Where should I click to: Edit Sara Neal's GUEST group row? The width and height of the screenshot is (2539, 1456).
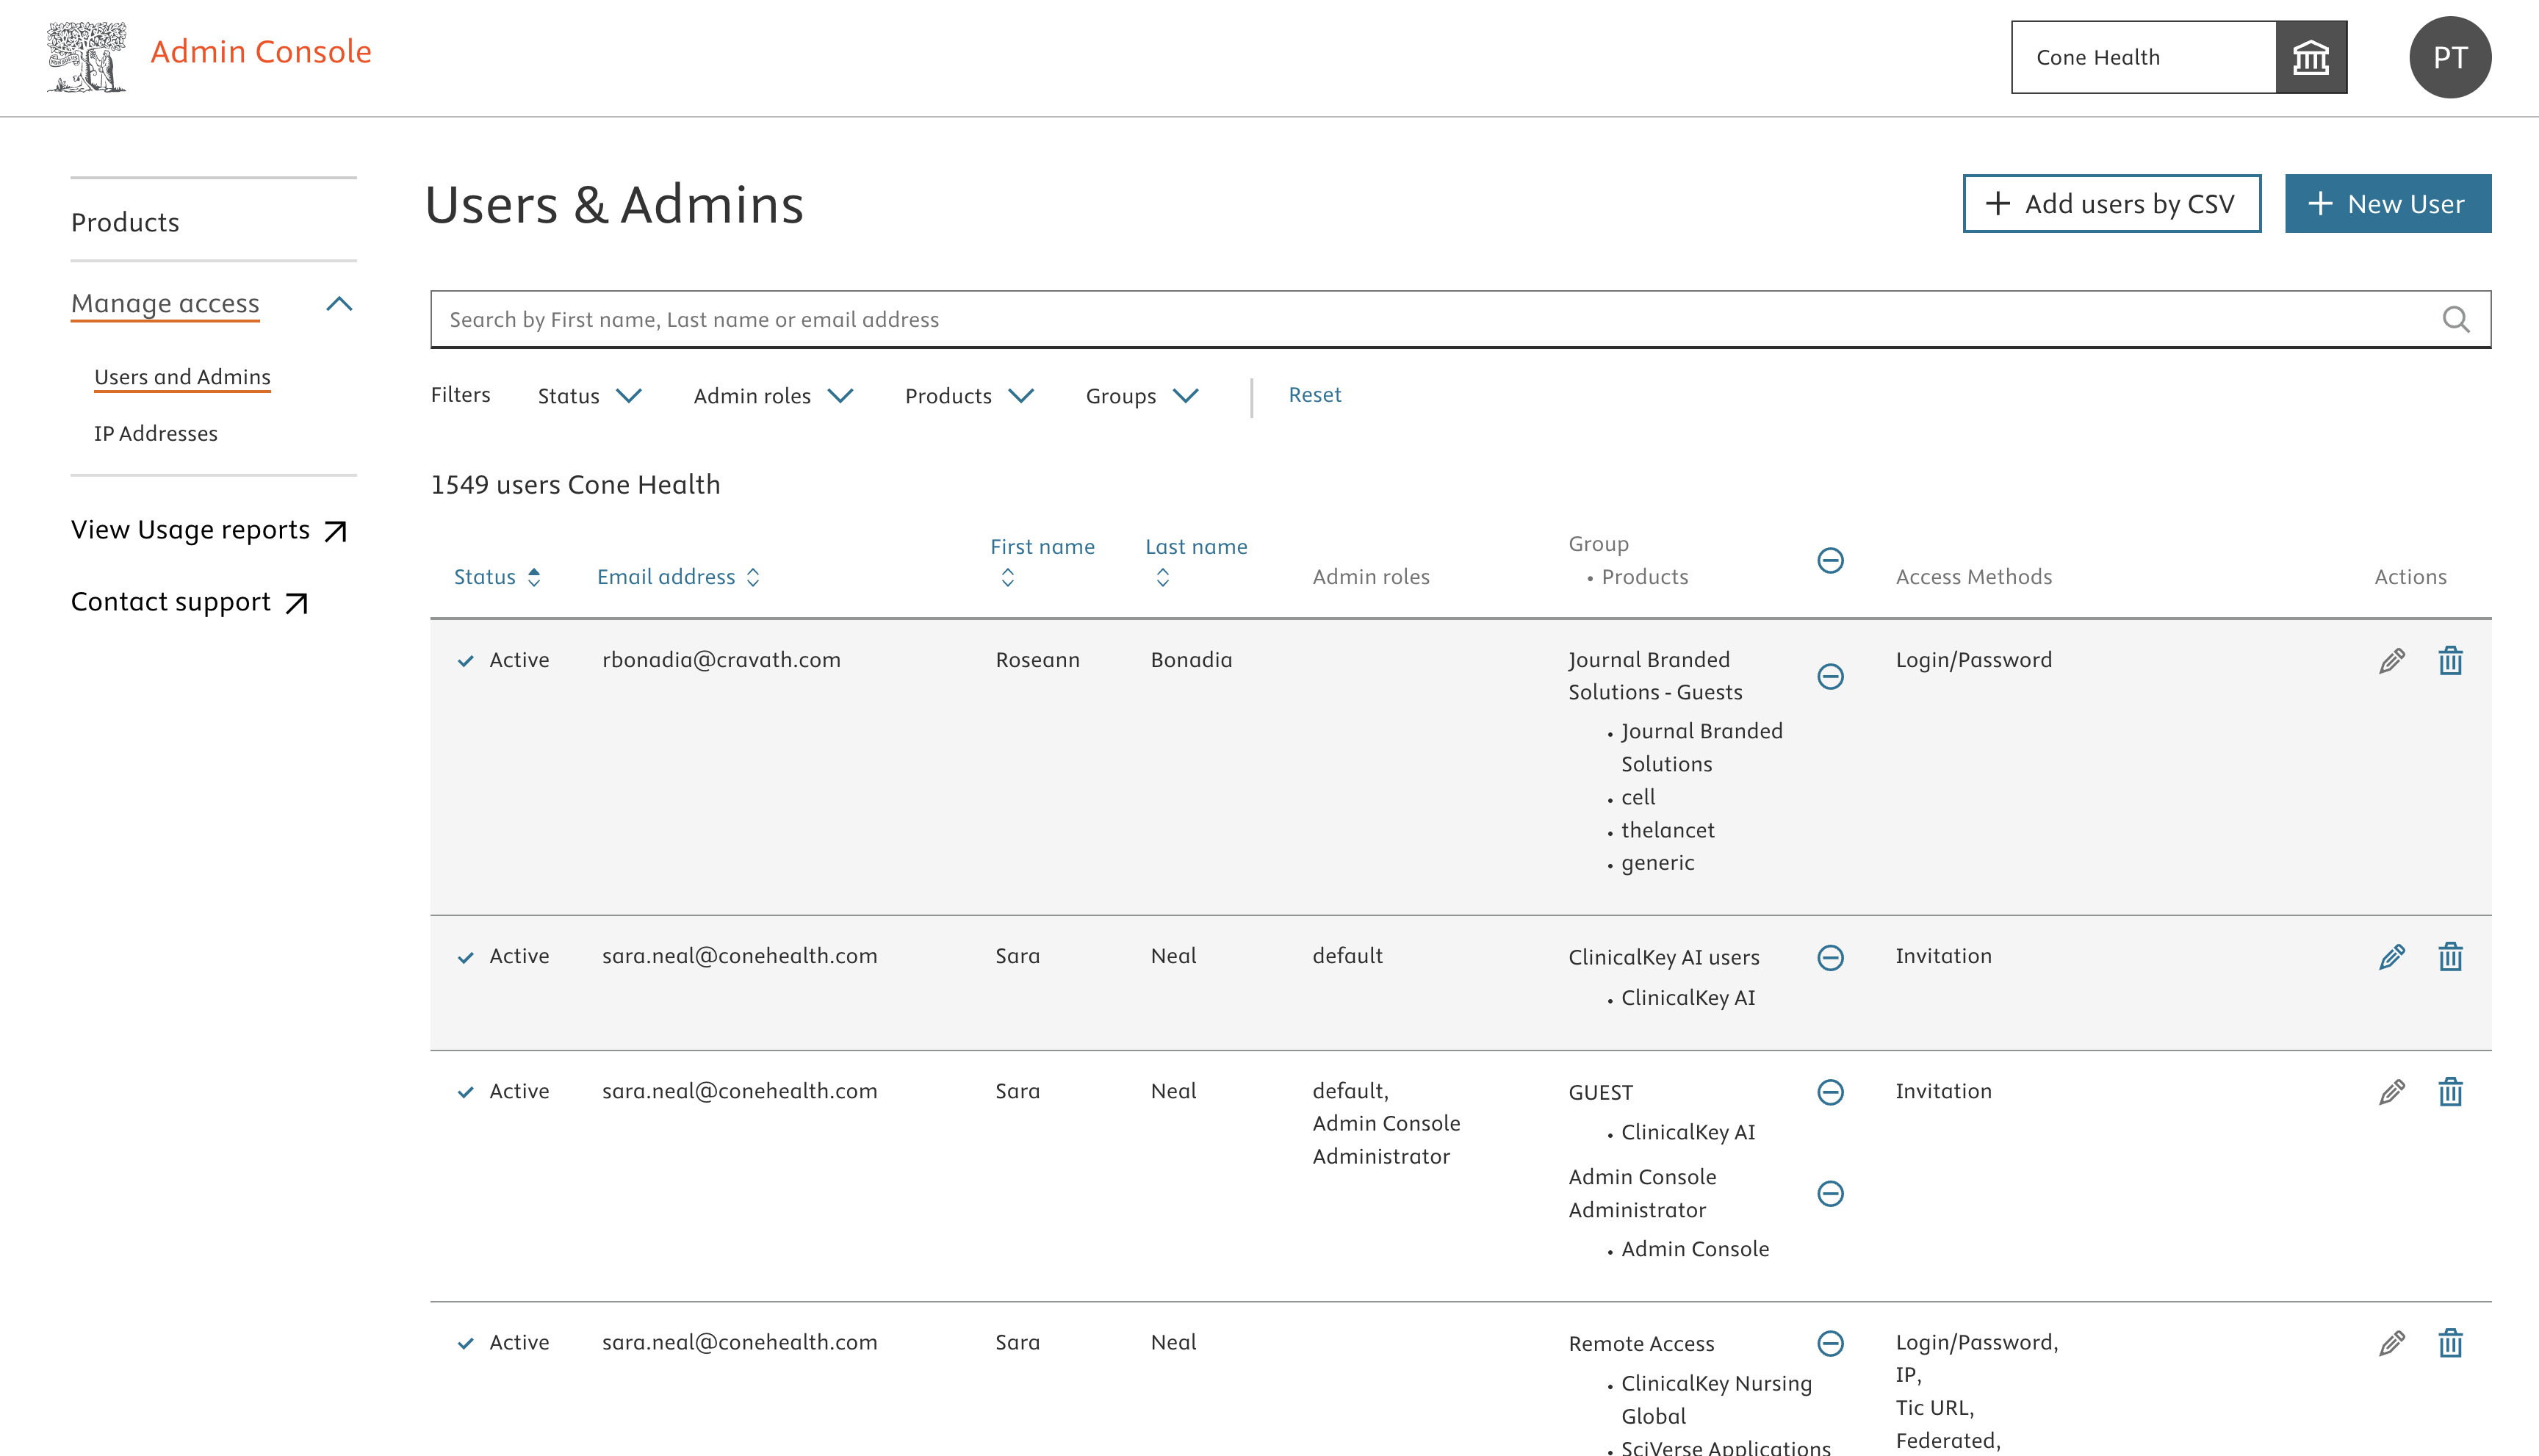[2391, 1092]
